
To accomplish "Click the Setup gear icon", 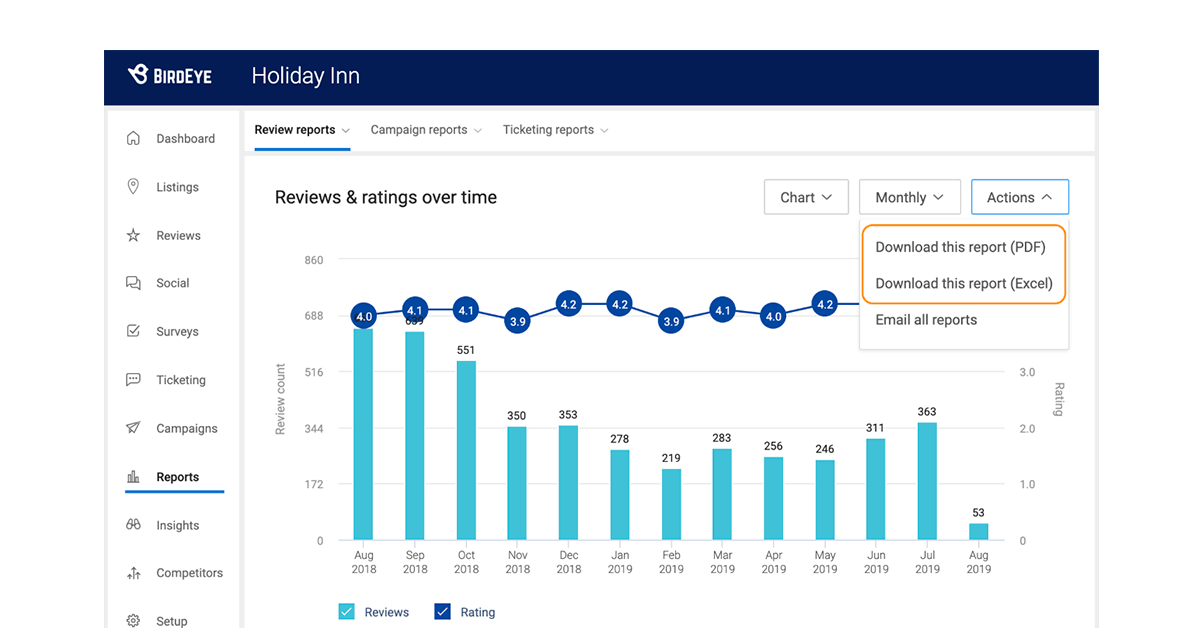I will coord(133,621).
